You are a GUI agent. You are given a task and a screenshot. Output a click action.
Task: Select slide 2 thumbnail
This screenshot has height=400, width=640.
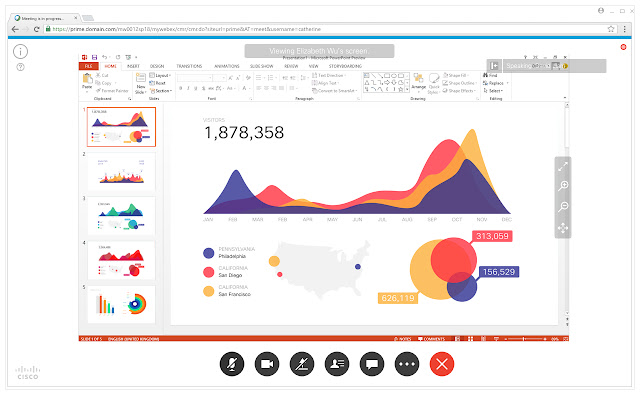click(121, 171)
